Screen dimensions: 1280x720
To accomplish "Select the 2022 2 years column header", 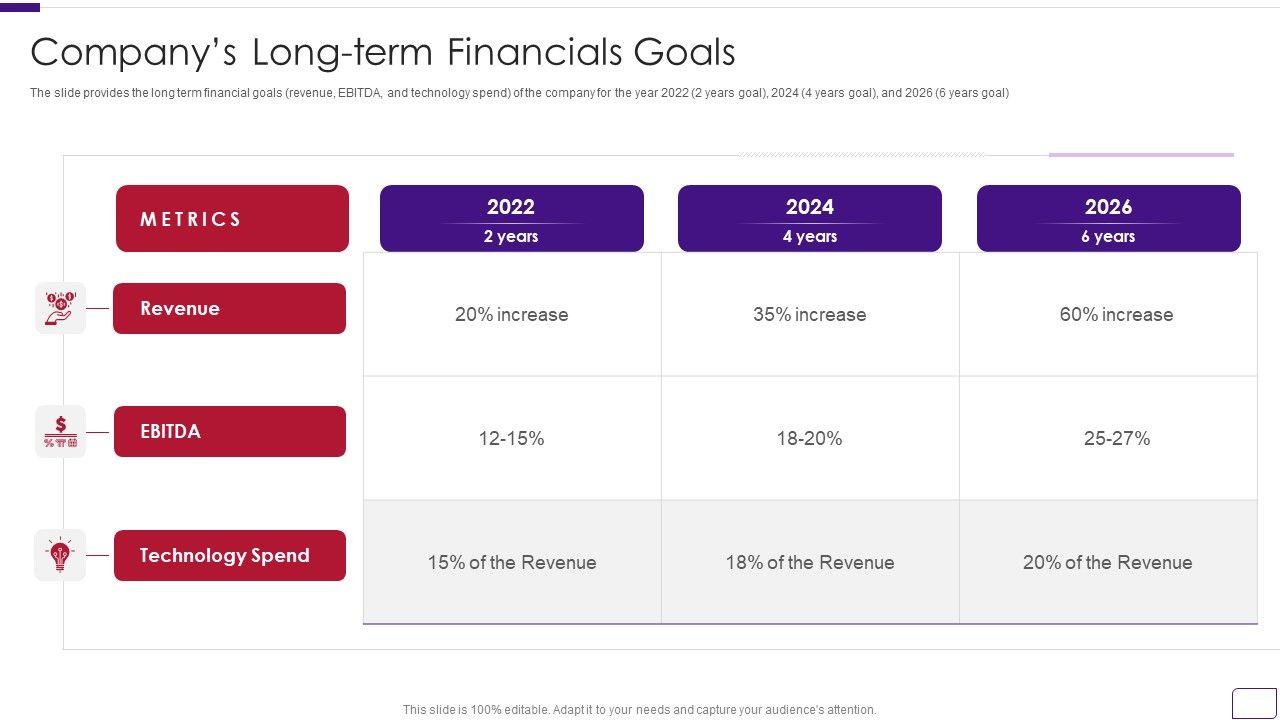I will pos(511,218).
